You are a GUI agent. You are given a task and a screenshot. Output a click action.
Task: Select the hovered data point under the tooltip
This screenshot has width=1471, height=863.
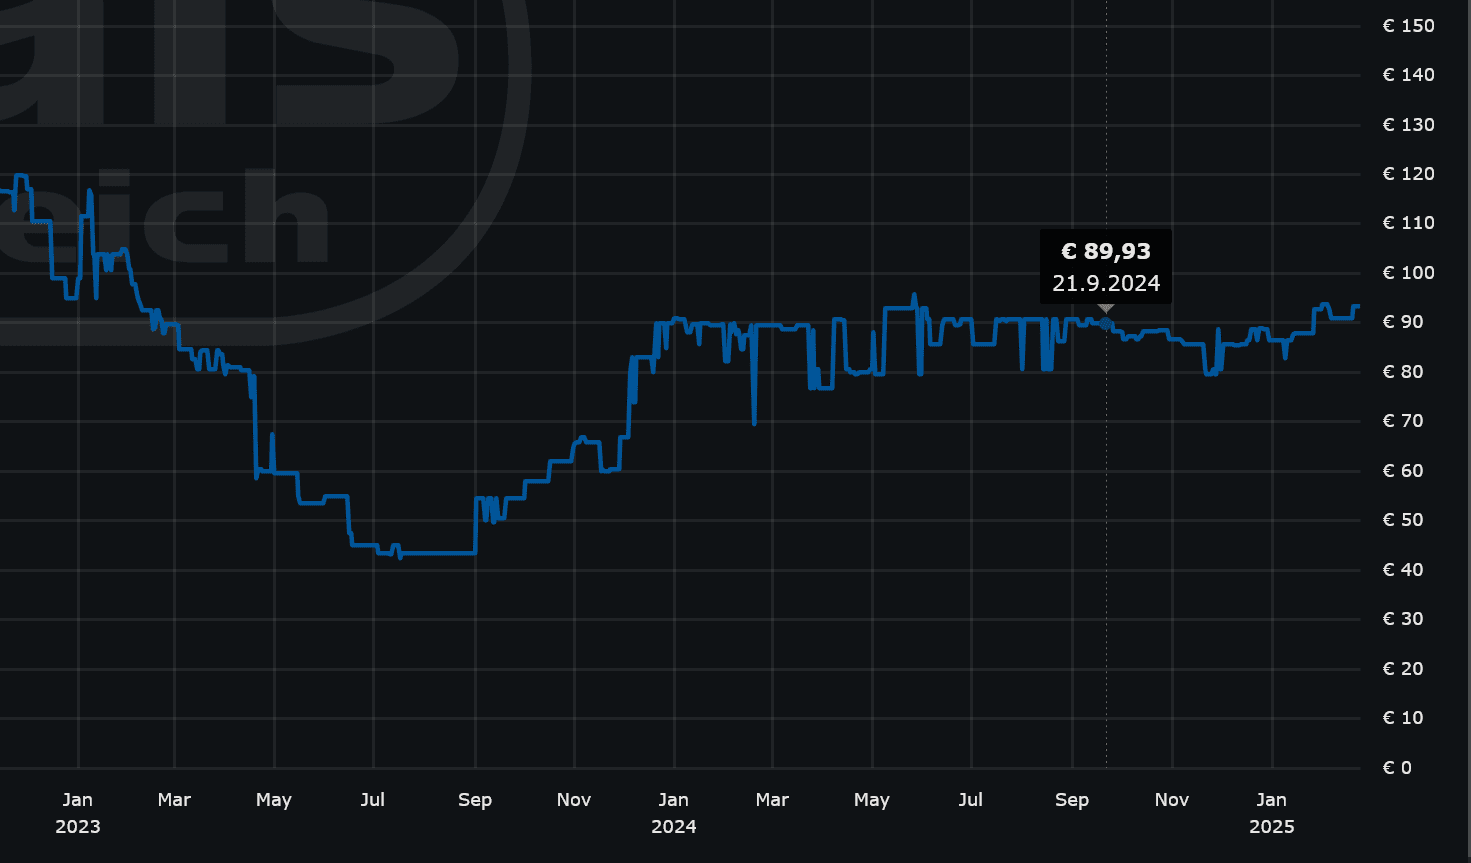tap(1106, 323)
